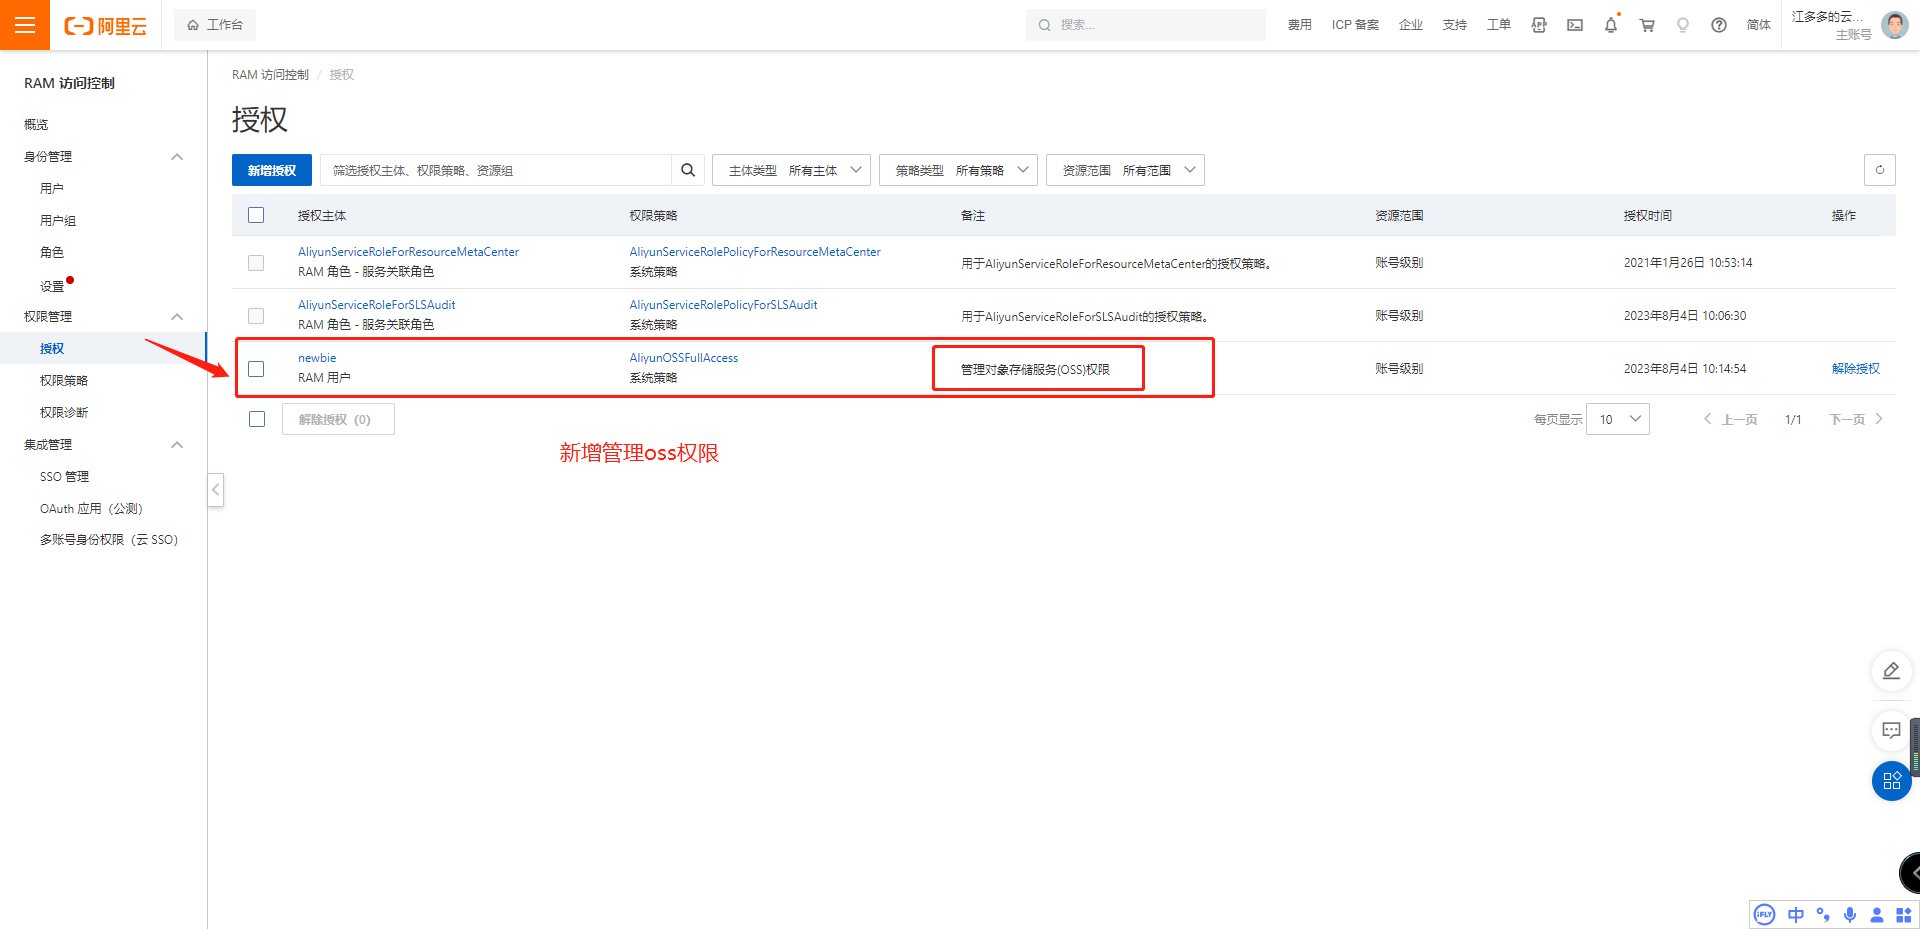Screen dimensions: 1920x929
Task: Open 角色 in the sidebar
Action: 52,253
